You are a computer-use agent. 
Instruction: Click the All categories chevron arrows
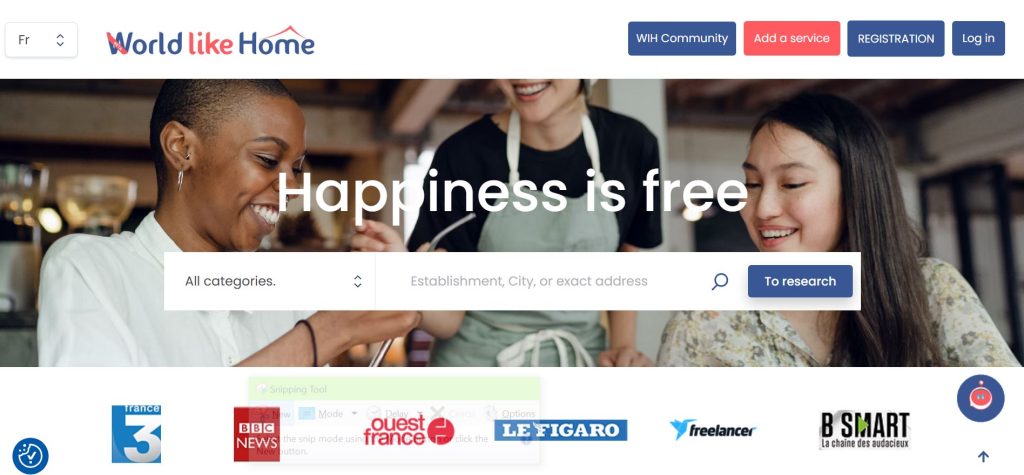(357, 282)
